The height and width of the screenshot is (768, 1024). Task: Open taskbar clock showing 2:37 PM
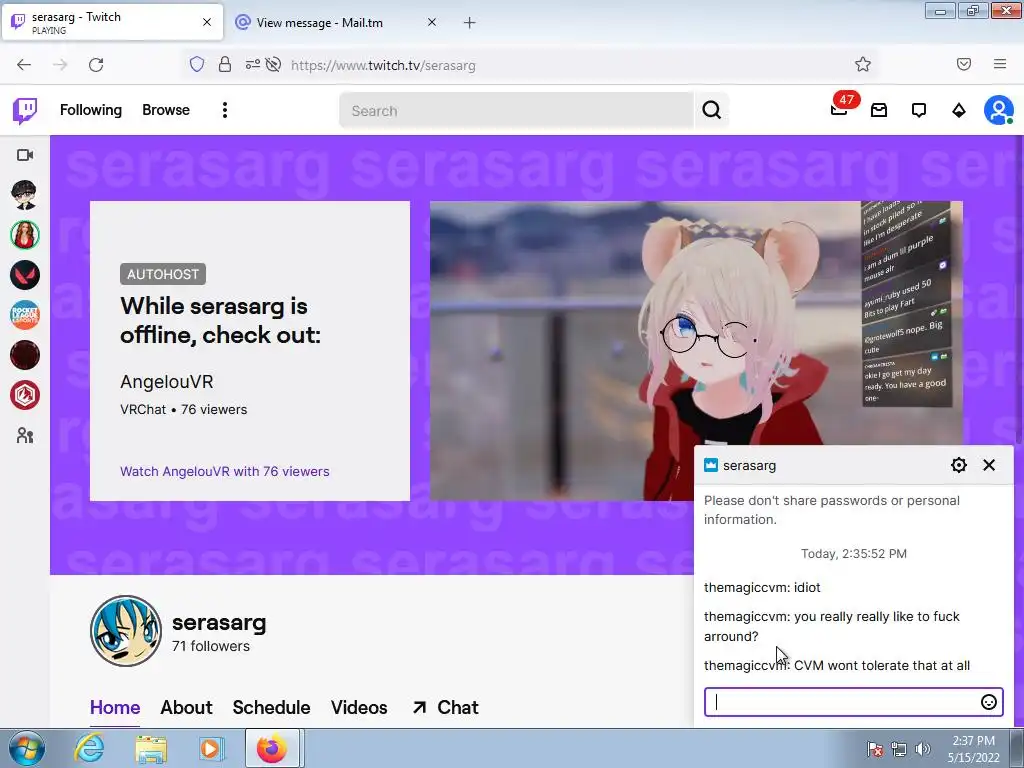(x=973, y=749)
